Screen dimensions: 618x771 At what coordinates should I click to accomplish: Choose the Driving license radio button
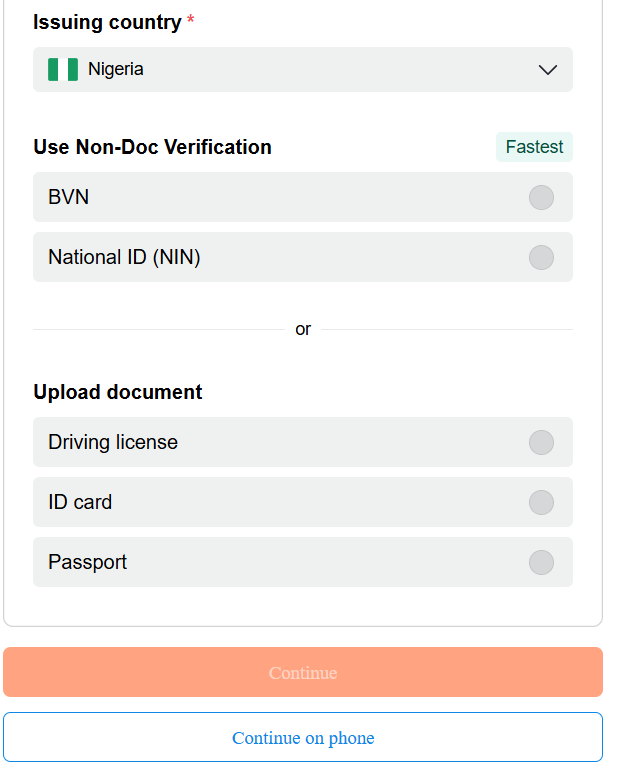[541, 442]
